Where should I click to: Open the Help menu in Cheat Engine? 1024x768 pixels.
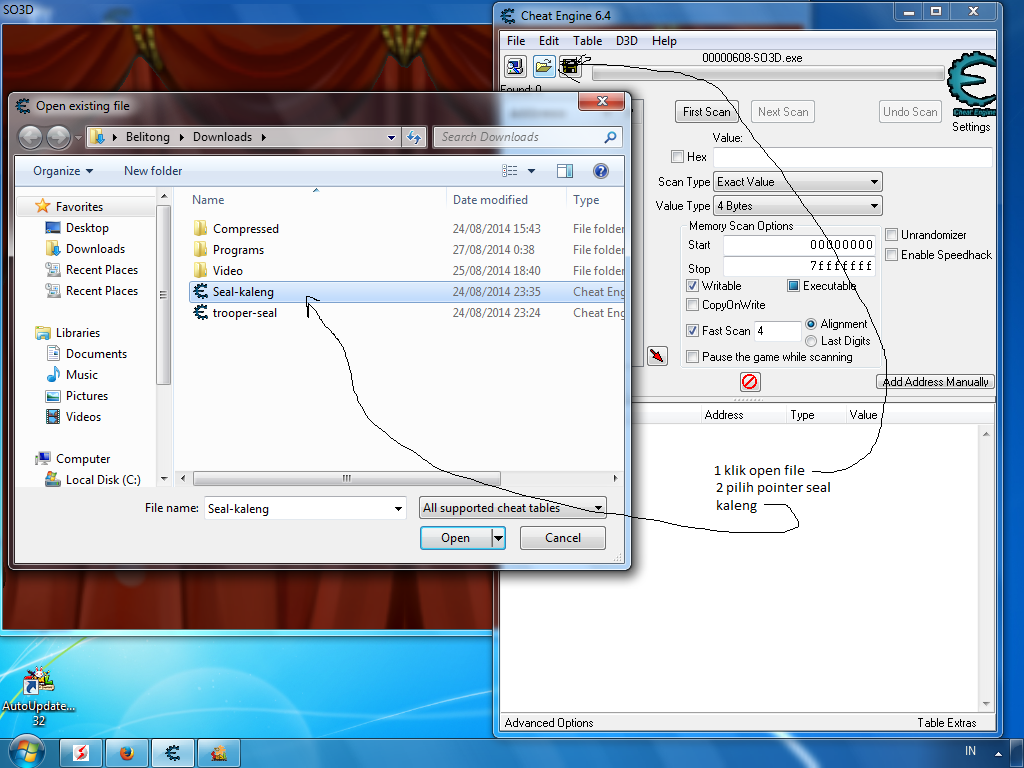point(664,40)
